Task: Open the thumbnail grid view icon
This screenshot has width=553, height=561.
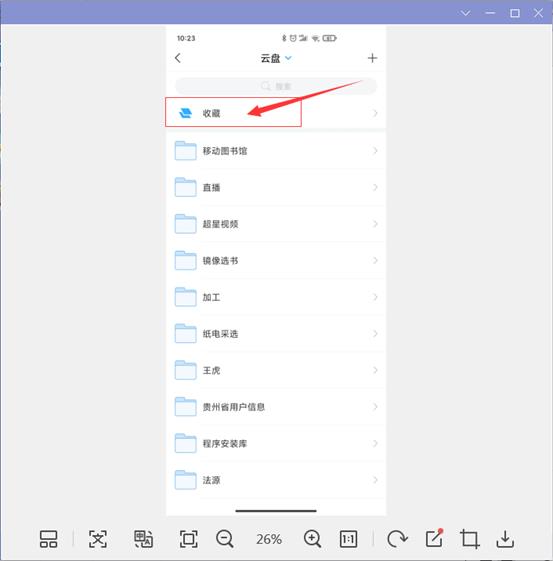Action: [x=48, y=539]
